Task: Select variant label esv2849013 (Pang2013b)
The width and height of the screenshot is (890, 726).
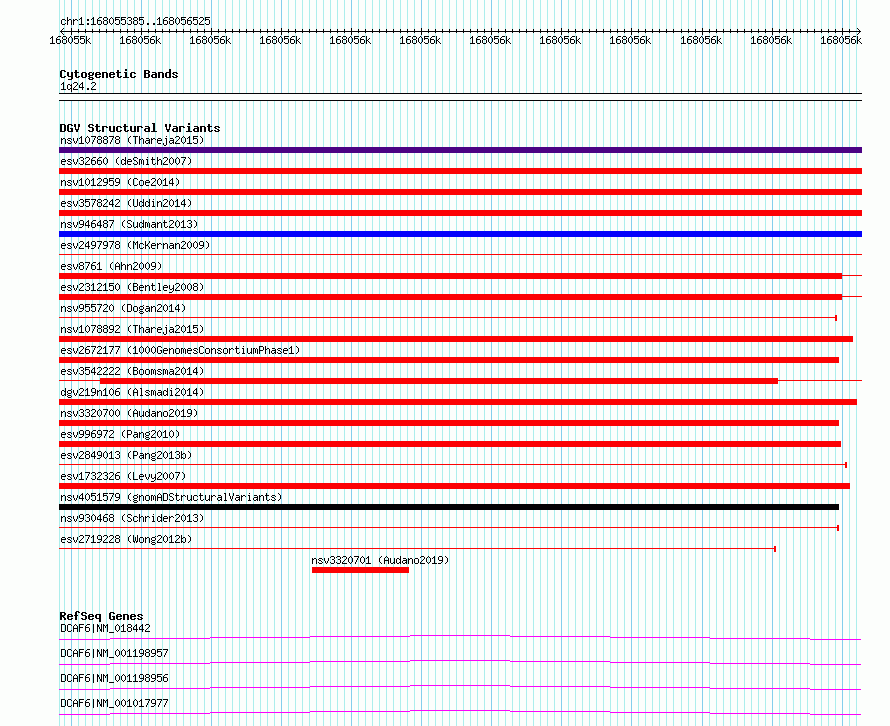Action: (126, 455)
